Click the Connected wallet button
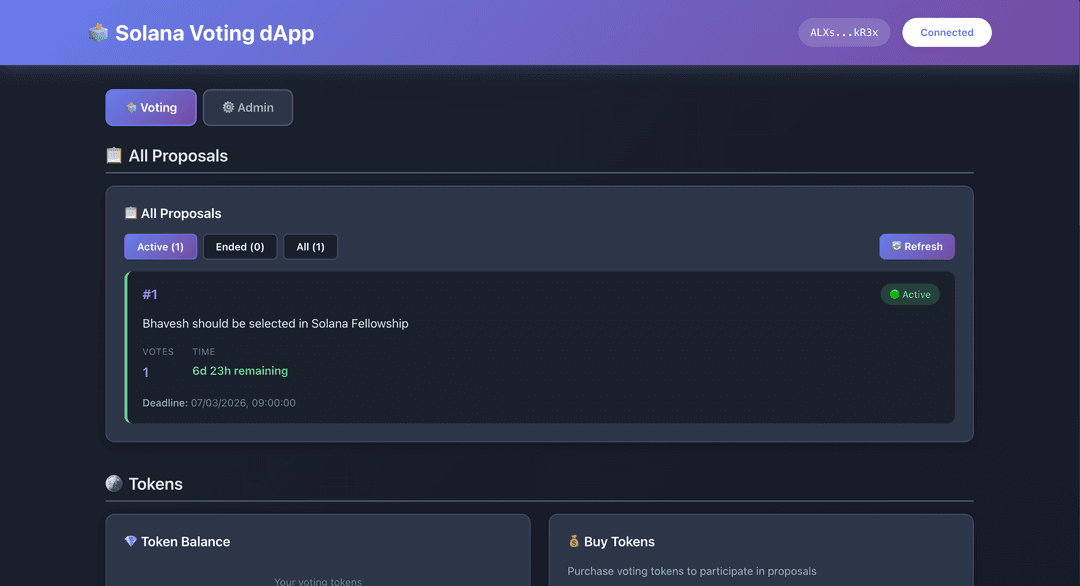Viewport: 1080px width, 586px height. [x=946, y=32]
